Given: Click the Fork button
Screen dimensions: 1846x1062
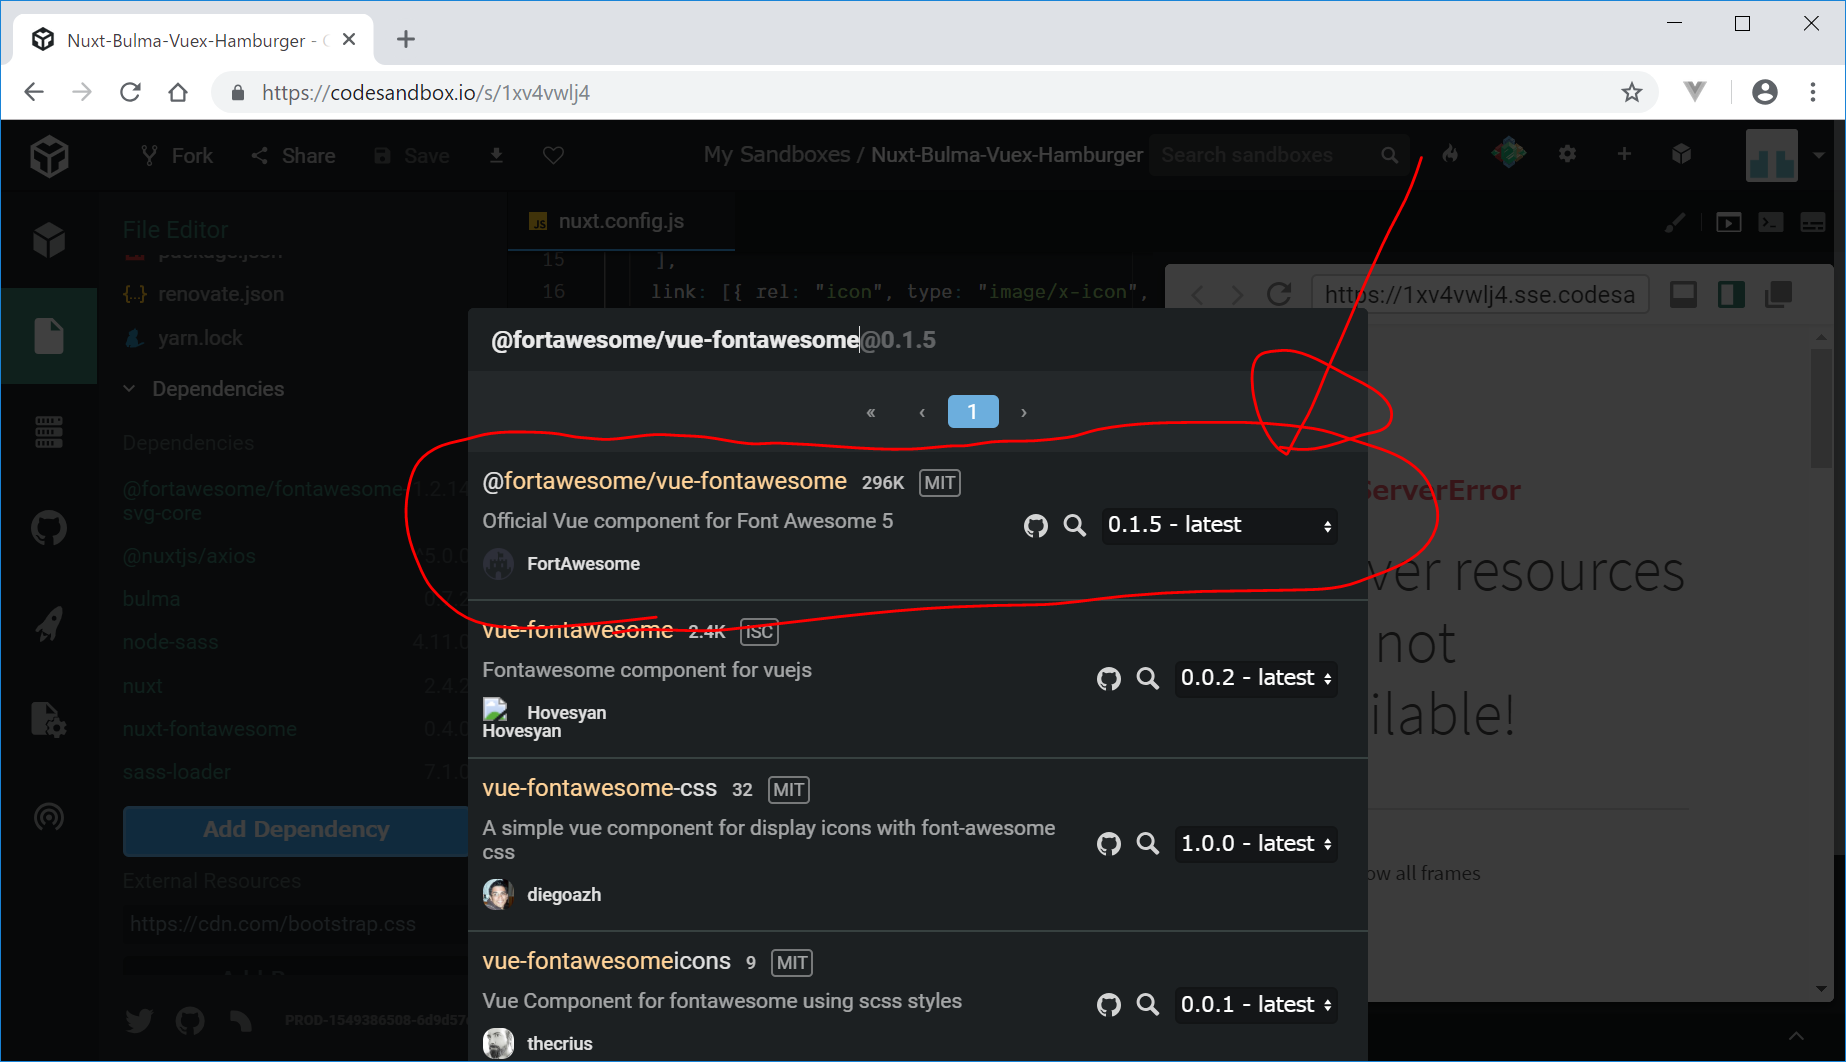Looking at the screenshot, I should point(178,155).
